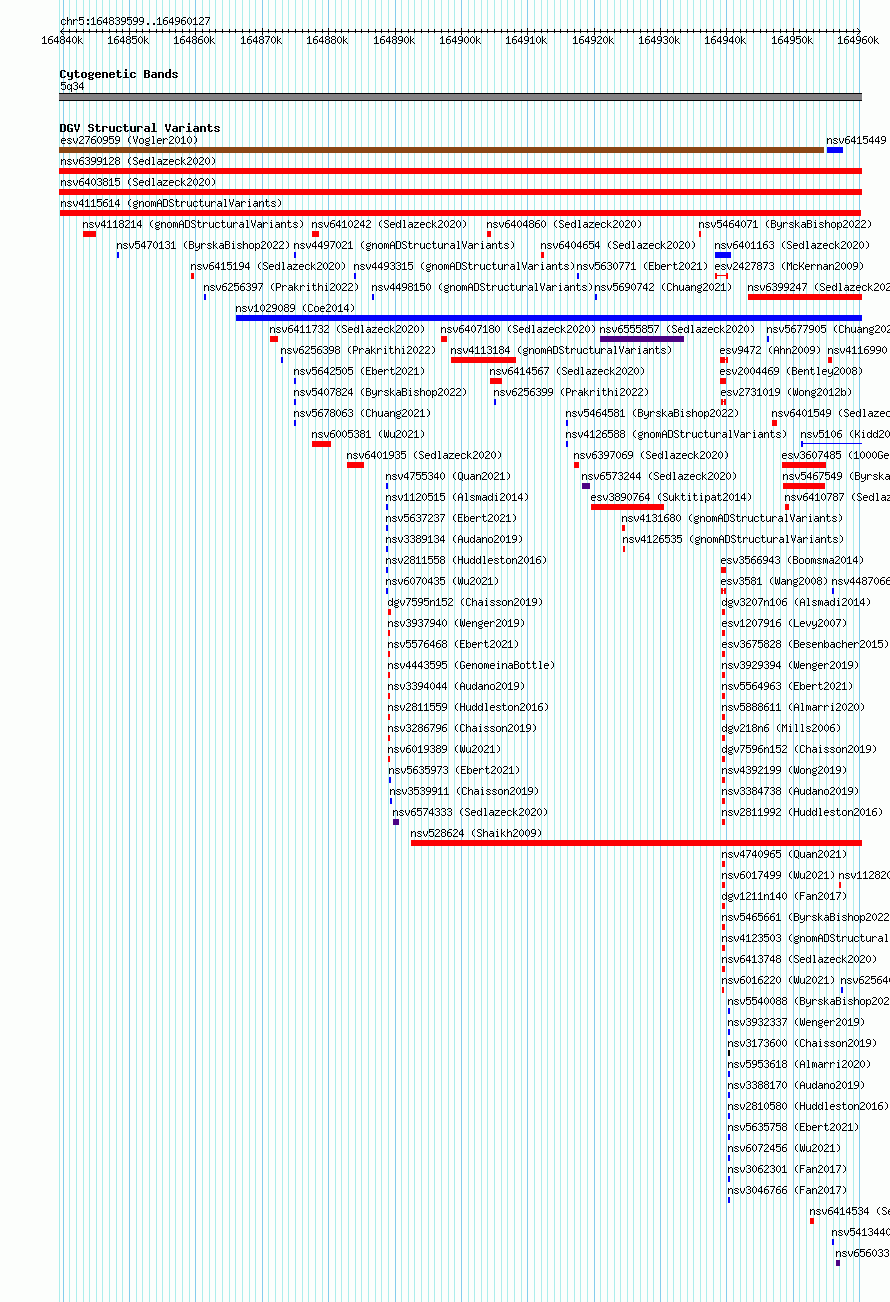The height and width of the screenshot is (1302, 890).
Task: Click variant label nsv4443595 (GenomeinaBottle)
Action: (472, 665)
